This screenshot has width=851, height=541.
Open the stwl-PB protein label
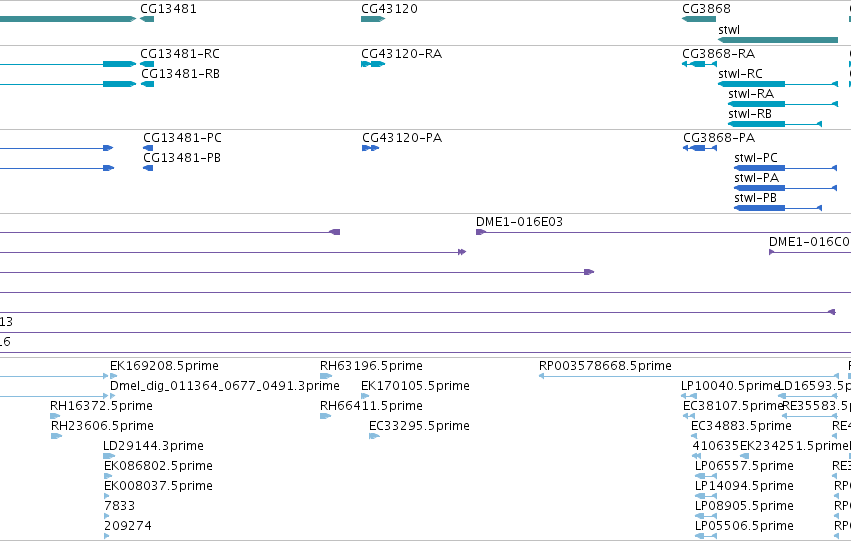click(755, 198)
